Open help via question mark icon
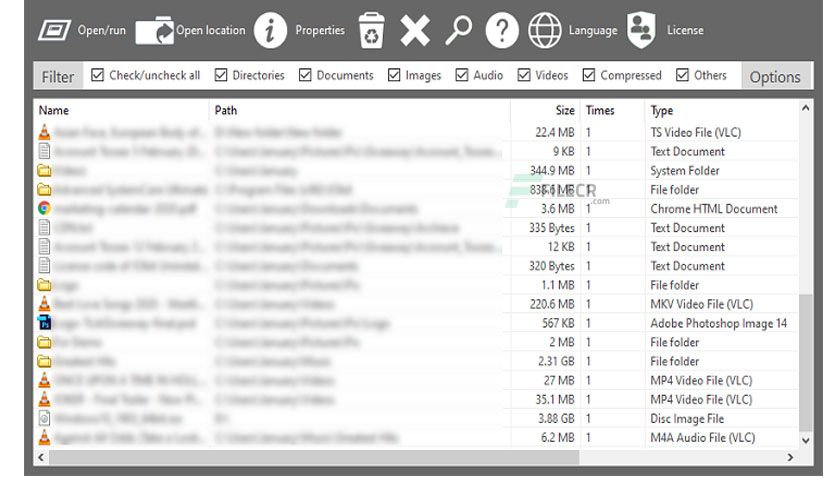 pyautogui.click(x=502, y=30)
